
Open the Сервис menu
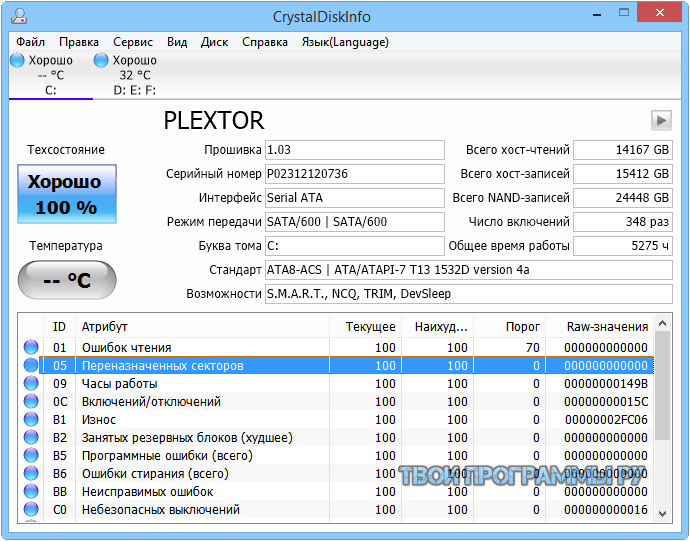(133, 42)
